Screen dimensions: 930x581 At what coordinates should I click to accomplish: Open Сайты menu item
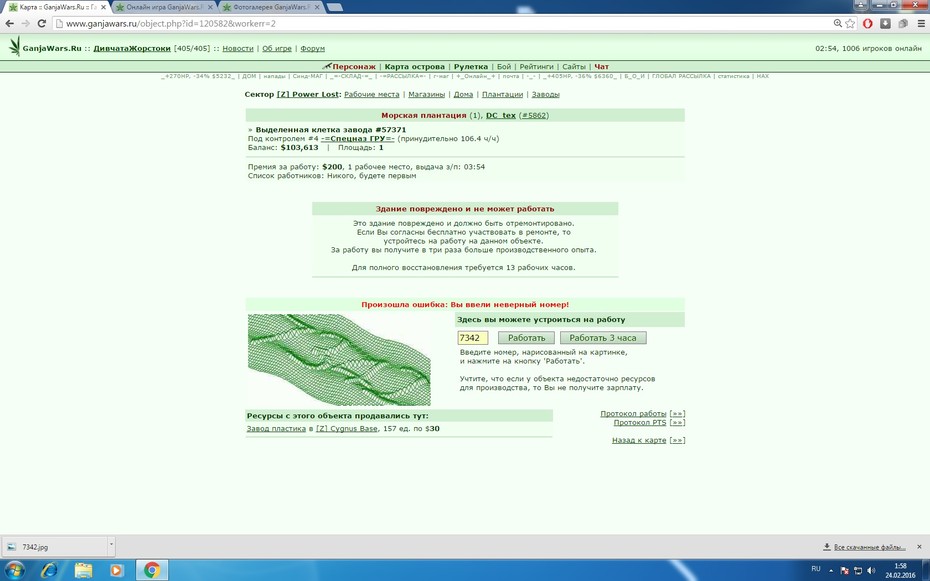[x=574, y=66]
